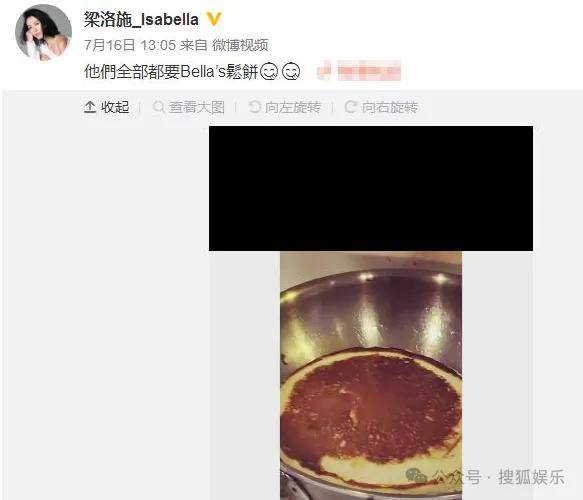The image size is (583, 500).
Task: Click the first smiley emoji in post
Action: (x=268, y=71)
